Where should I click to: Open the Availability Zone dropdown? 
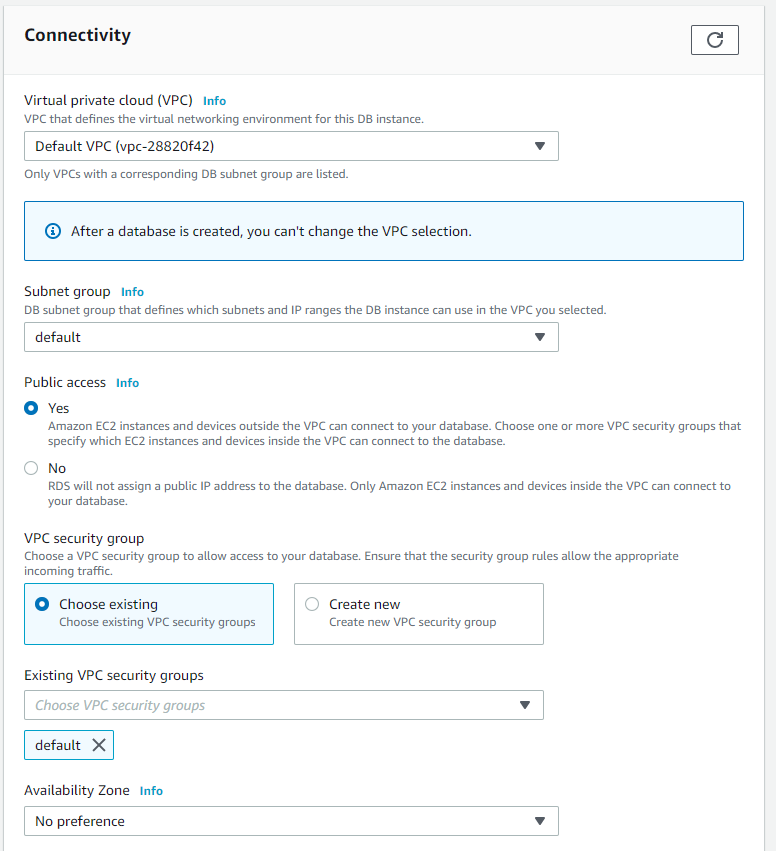click(x=540, y=821)
